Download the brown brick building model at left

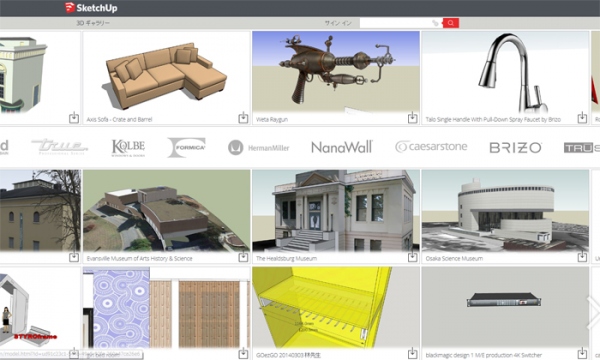click(74, 256)
